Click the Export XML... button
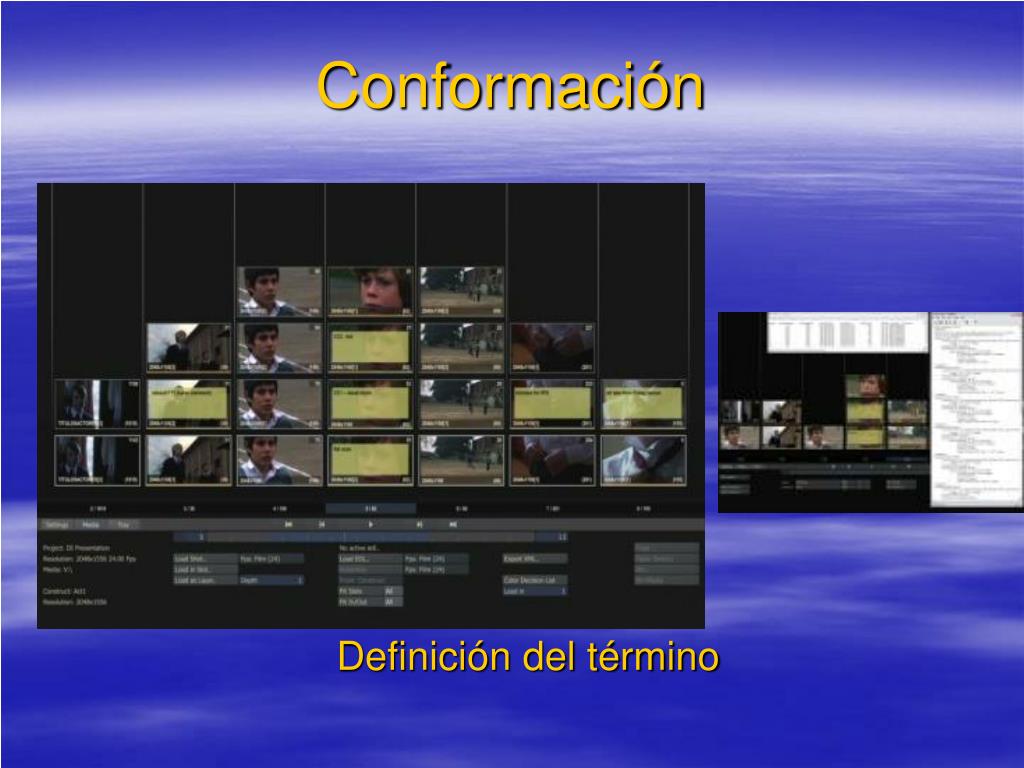The image size is (1024, 768). coord(534,559)
